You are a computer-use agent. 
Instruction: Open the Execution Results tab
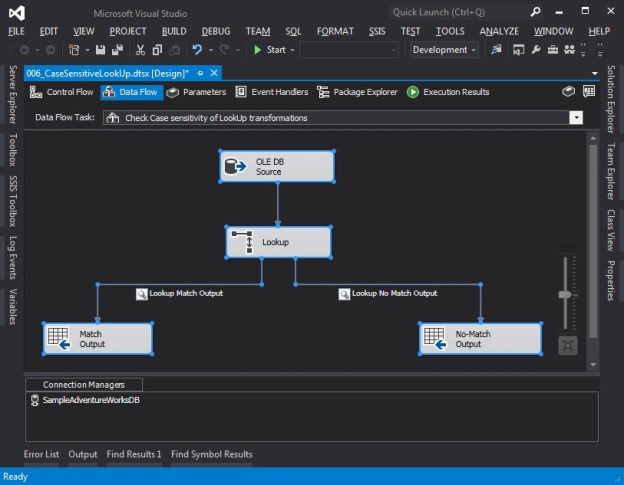point(448,92)
